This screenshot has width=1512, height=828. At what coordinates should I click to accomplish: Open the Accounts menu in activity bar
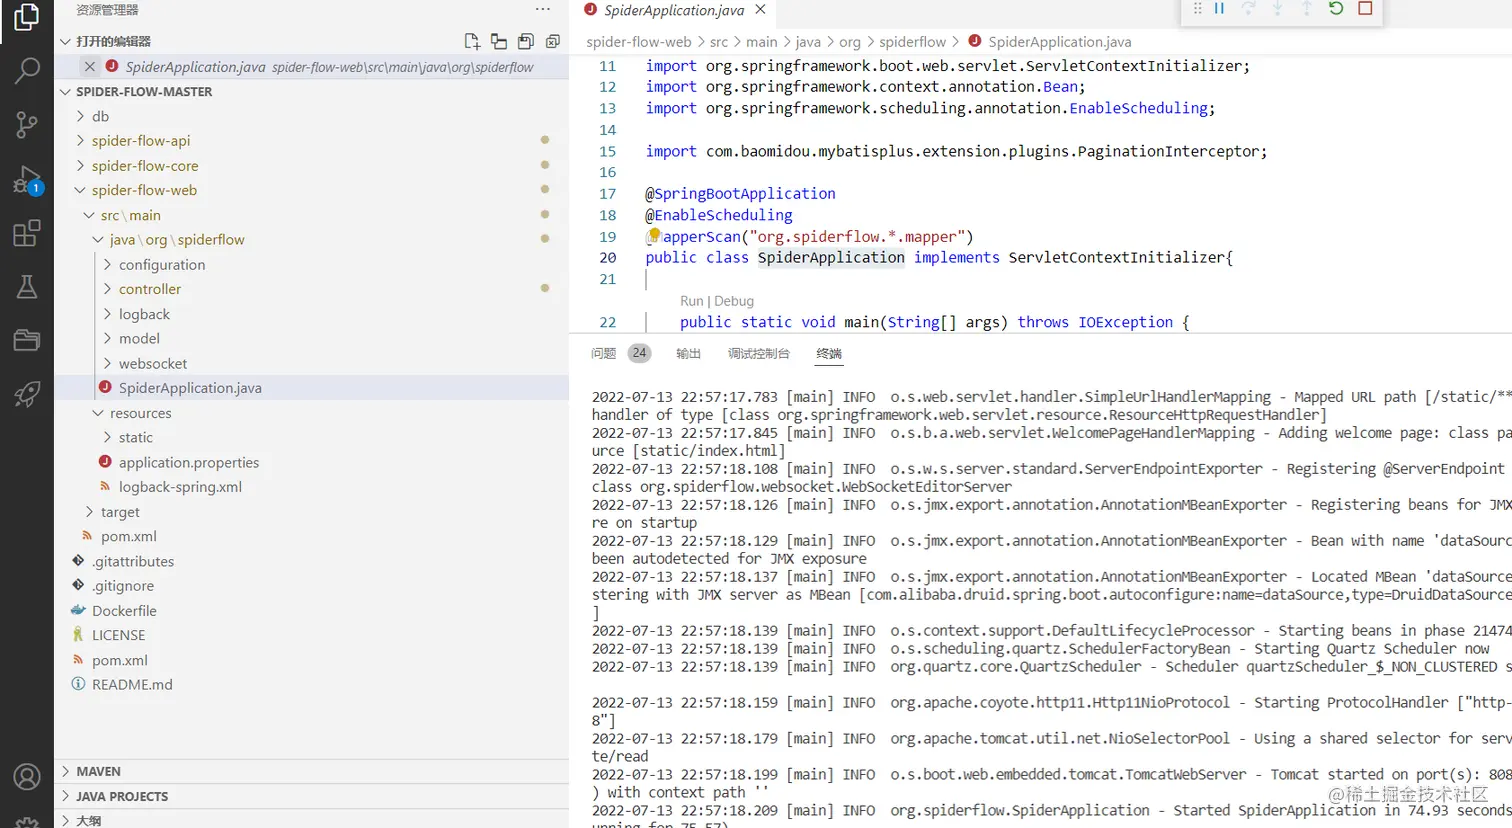(x=27, y=776)
